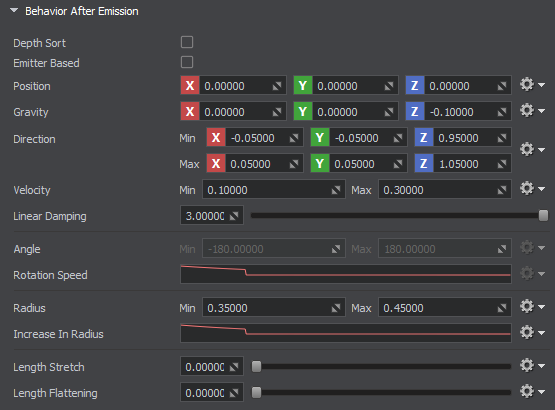Click the arrow icon in Gravity Z field
555x410 pixels.
(x=502, y=112)
